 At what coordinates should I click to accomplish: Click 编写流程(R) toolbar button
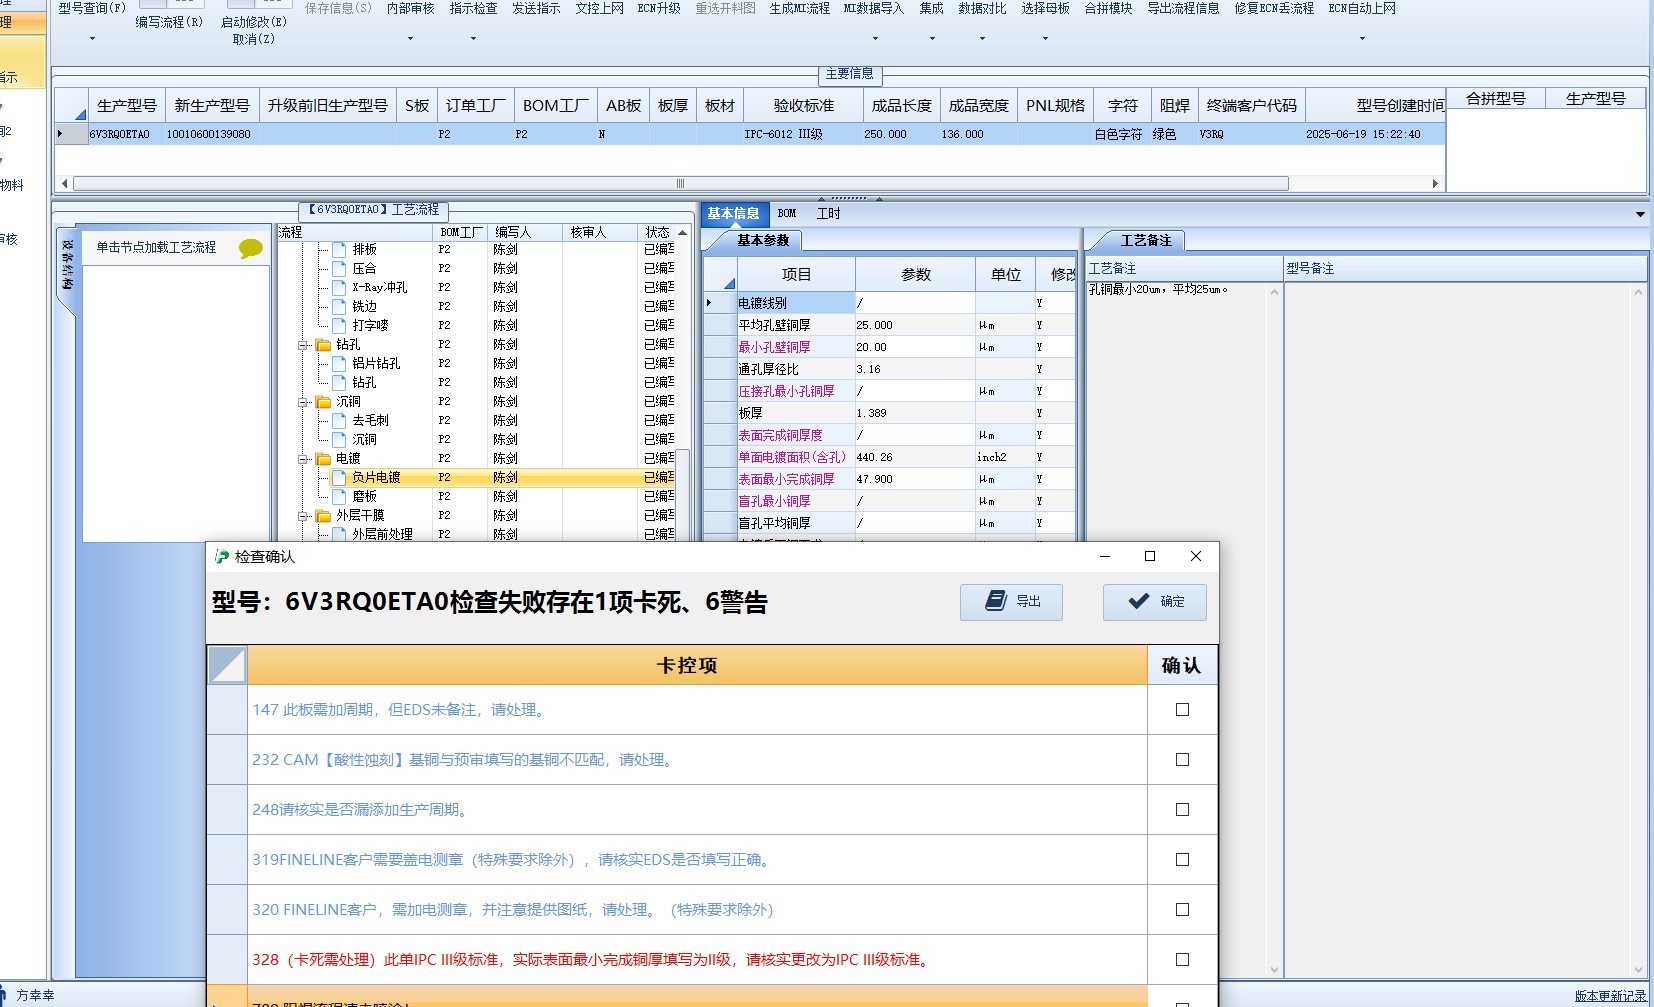tap(169, 21)
